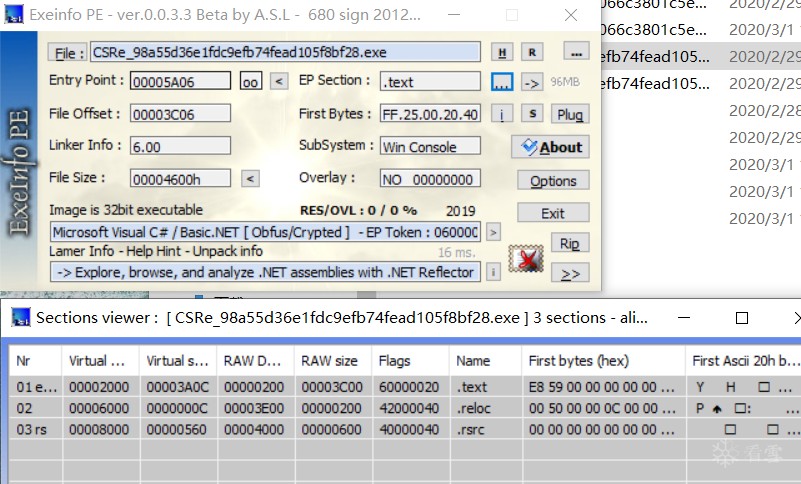Click the EP Section .text field
This screenshot has width=801, height=484.
(x=430, y=81)
